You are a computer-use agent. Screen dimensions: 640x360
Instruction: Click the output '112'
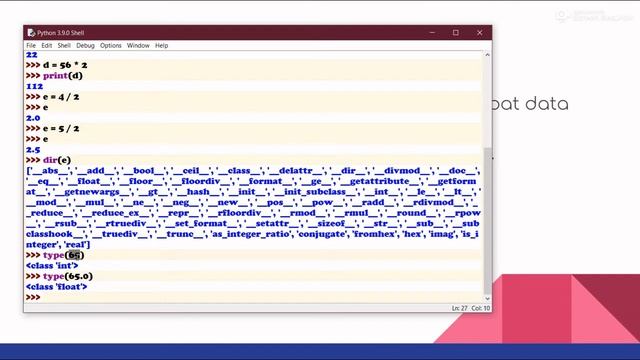click(34, 86)
